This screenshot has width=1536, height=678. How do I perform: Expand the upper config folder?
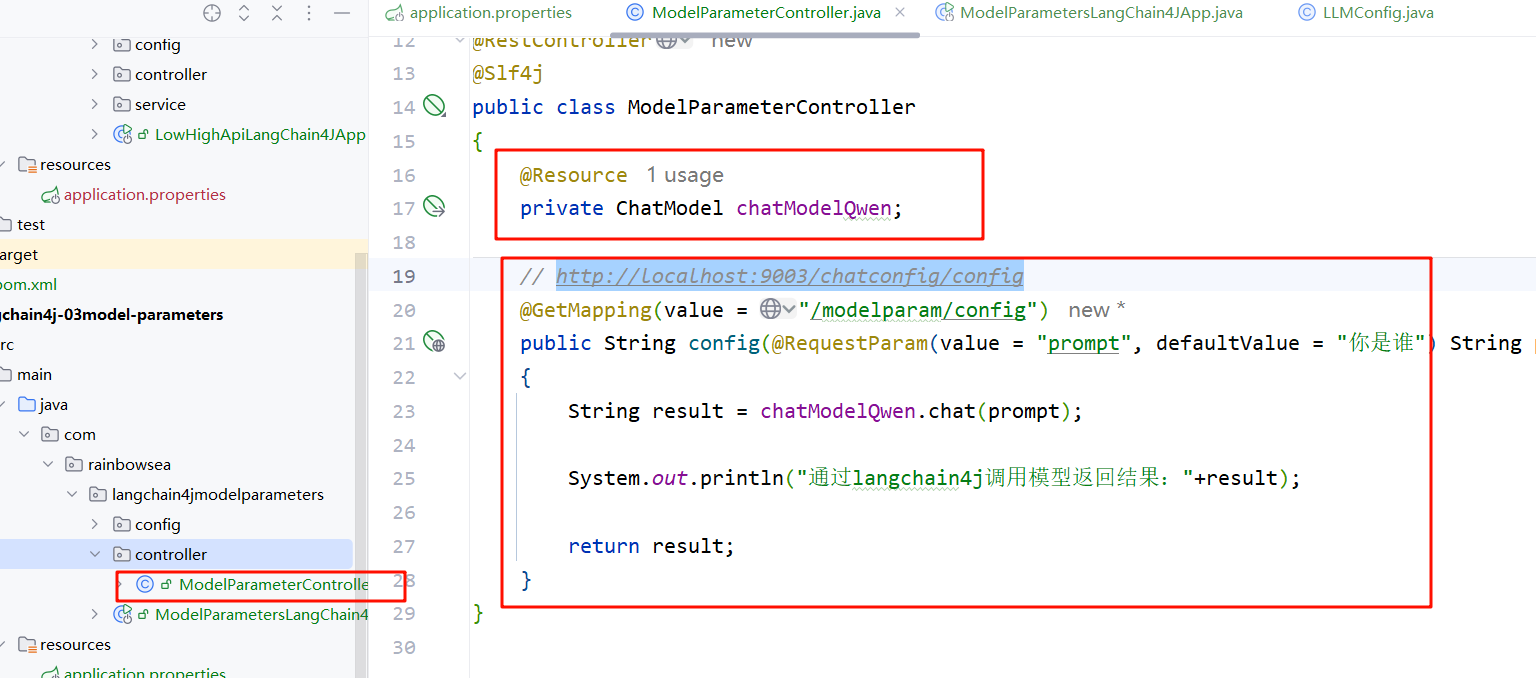pos(95,44)
